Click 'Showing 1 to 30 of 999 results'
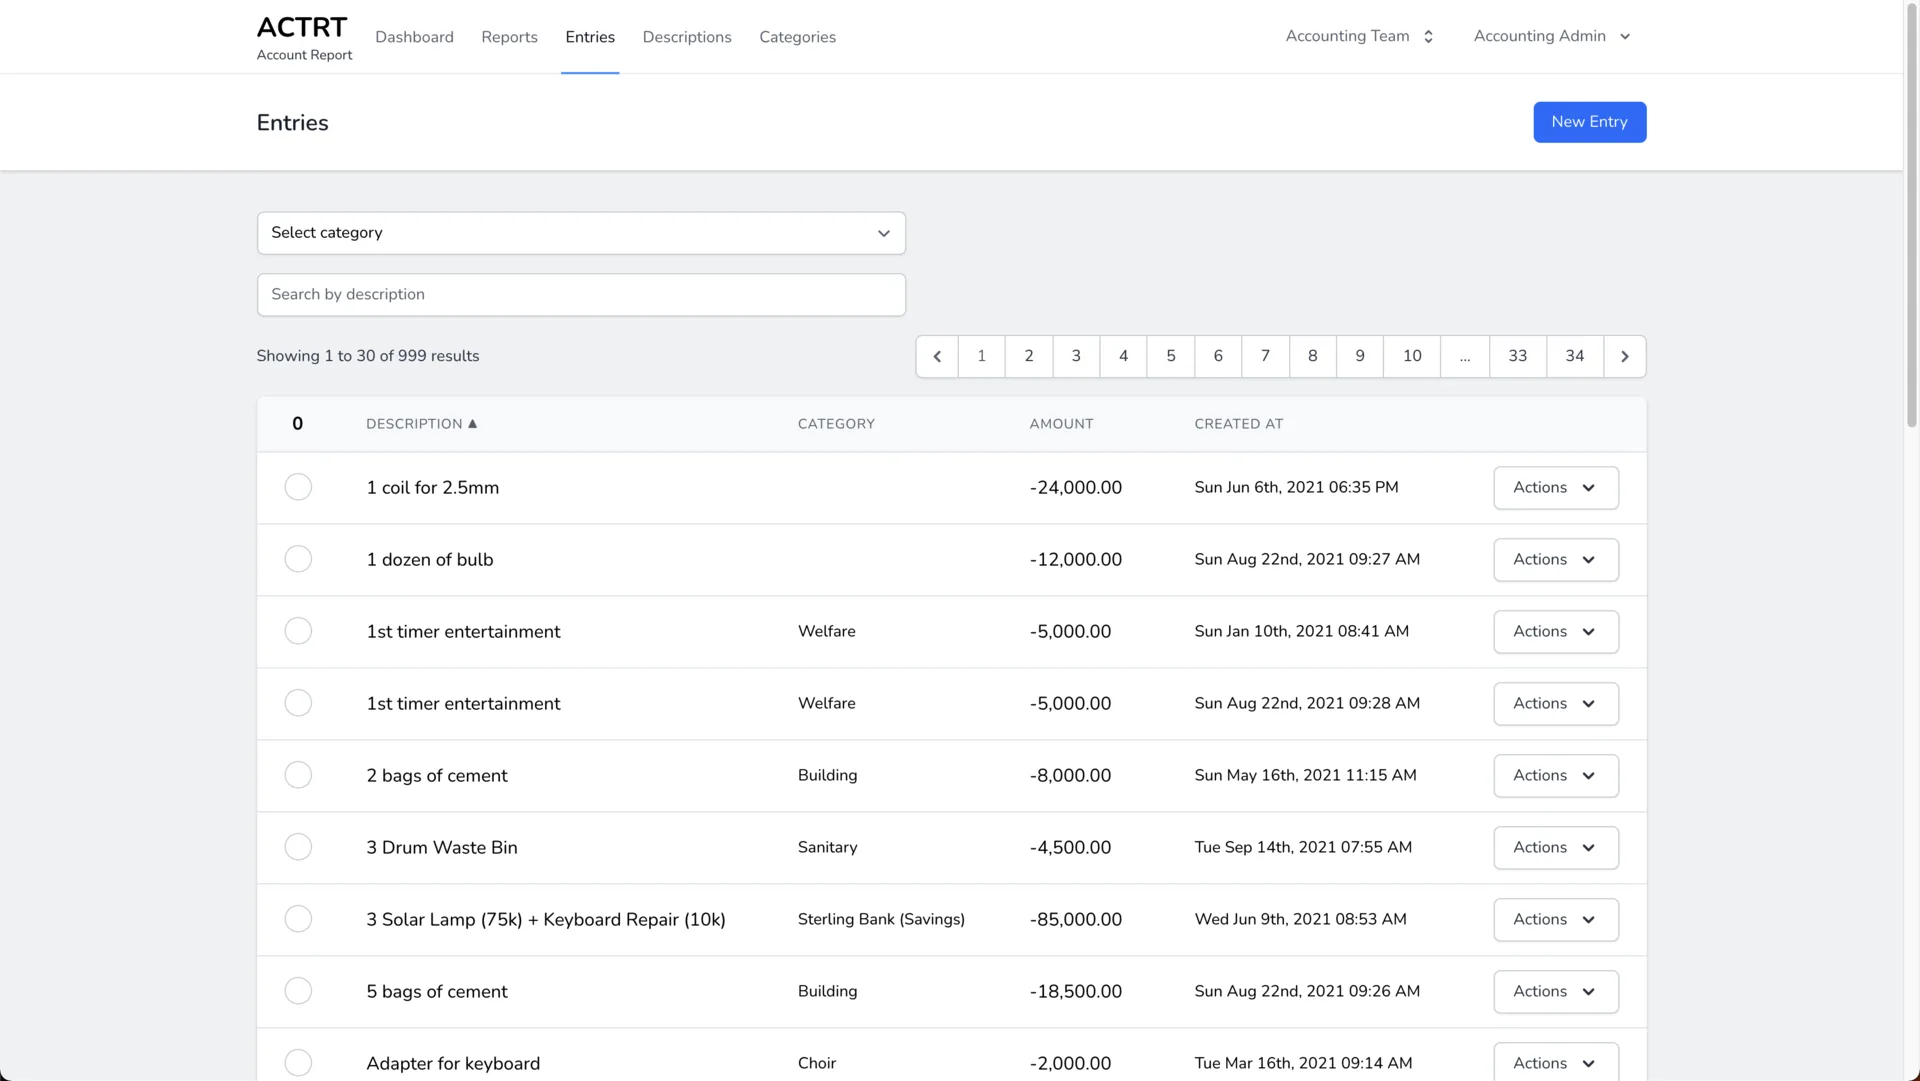This screenshot has width=1920, height=1081. [367, 356]
